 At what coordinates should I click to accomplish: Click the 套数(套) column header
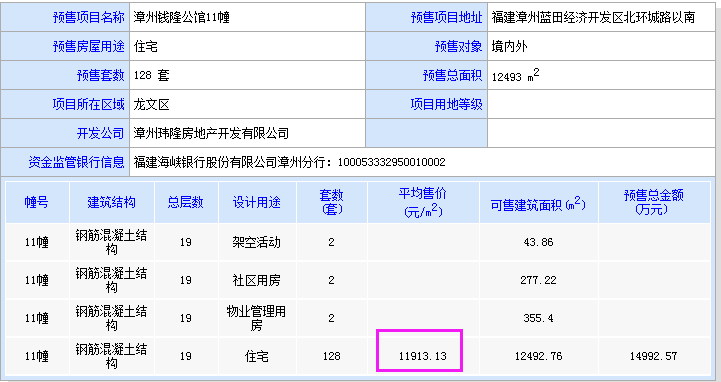point(332,202)
